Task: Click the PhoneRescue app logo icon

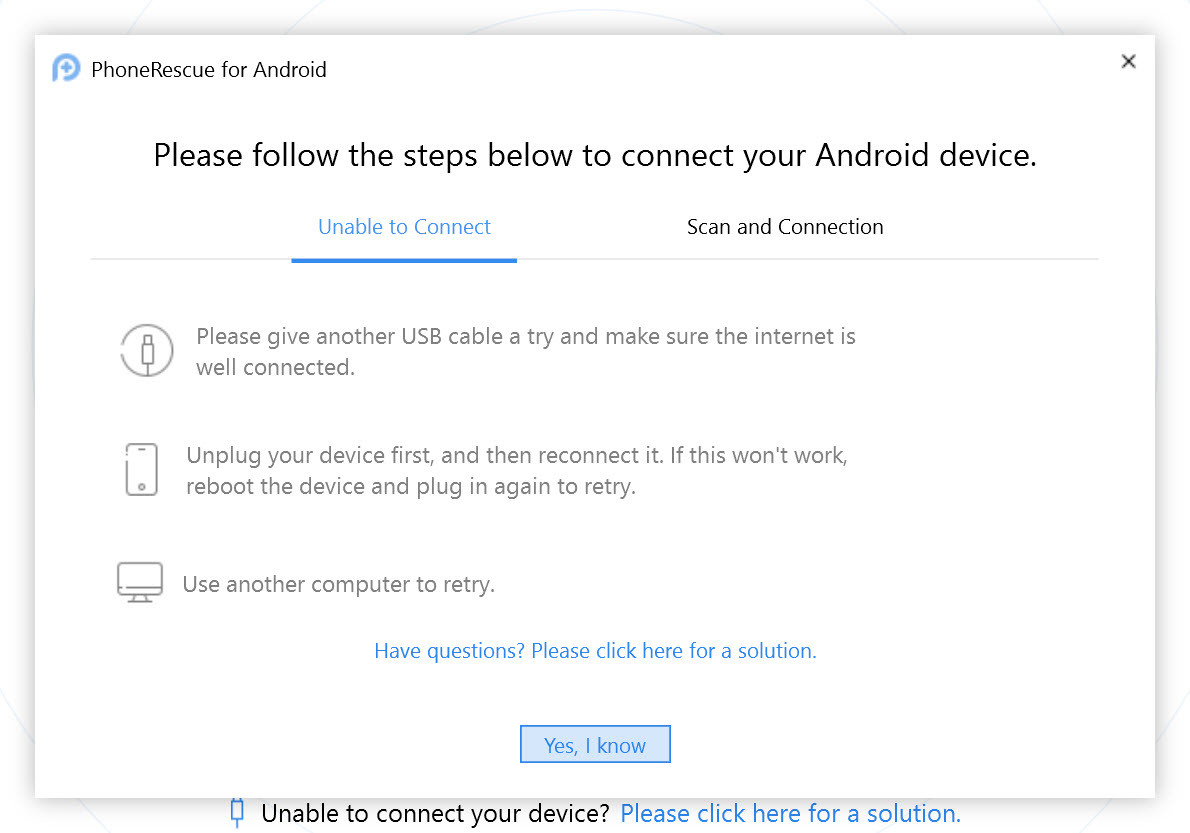Action: click(66, 69)
